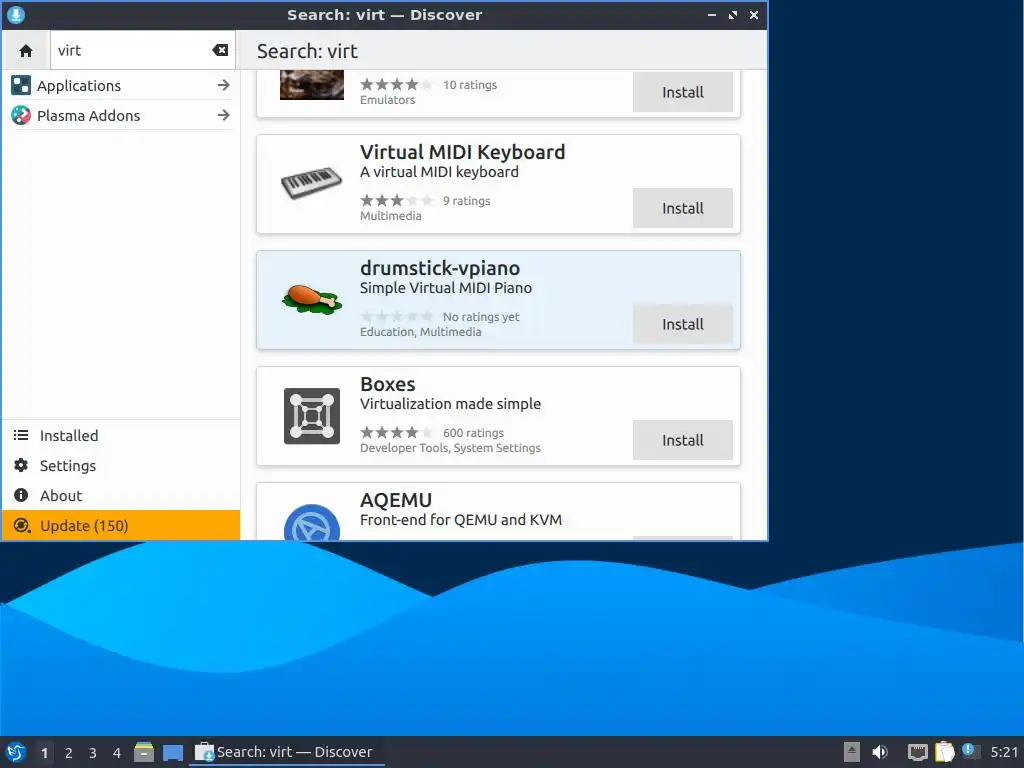Install the Emulators app at top
1024x768 pixels.
(682, 92)
